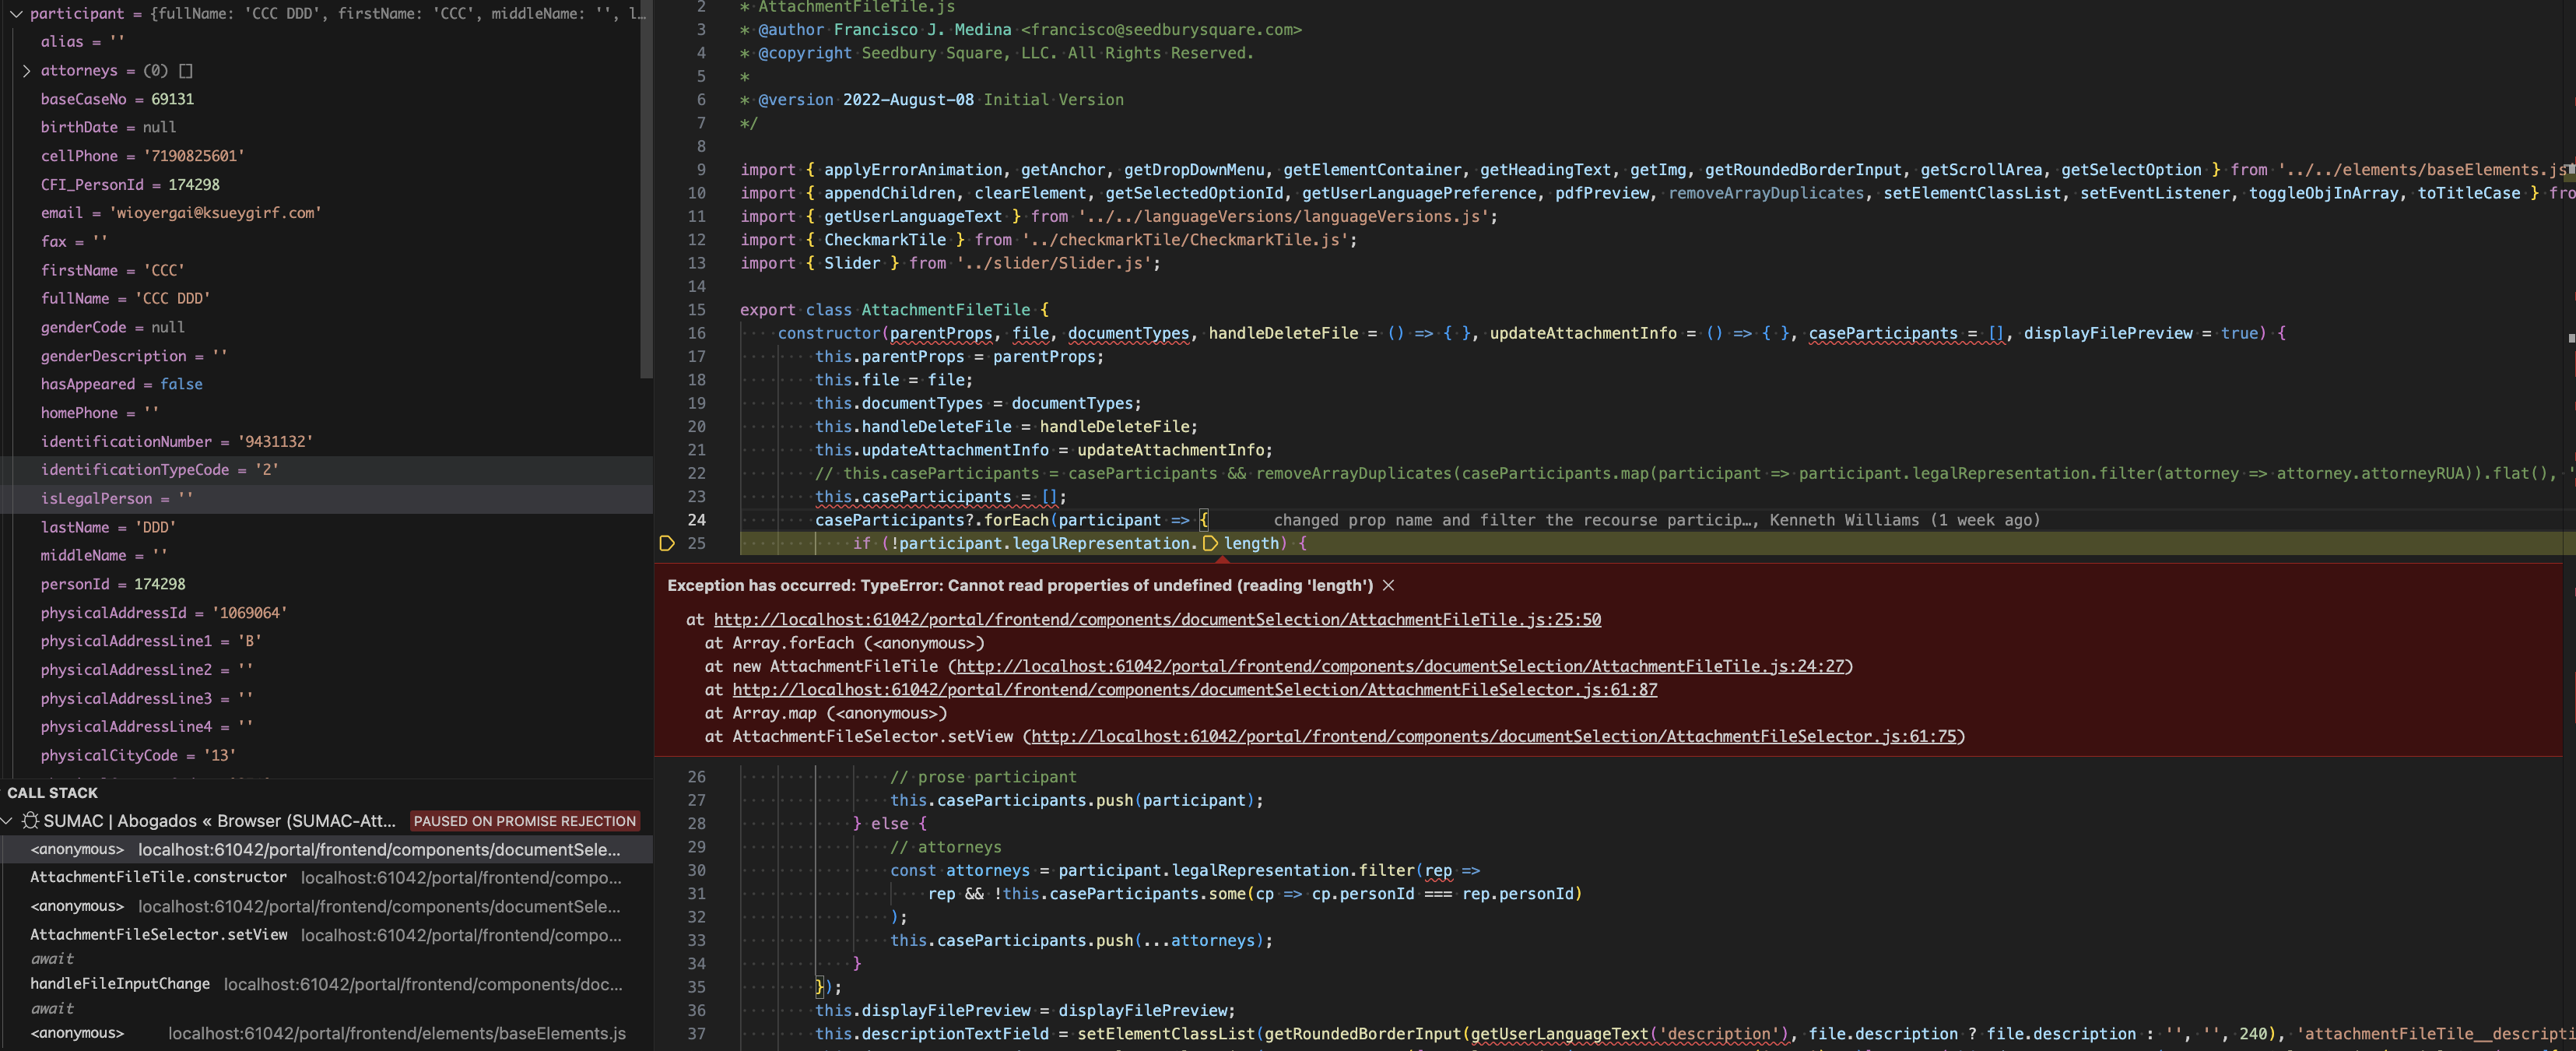
Task: Select AttachmentFileTile.constructor call stack frame
Action: 158,877
